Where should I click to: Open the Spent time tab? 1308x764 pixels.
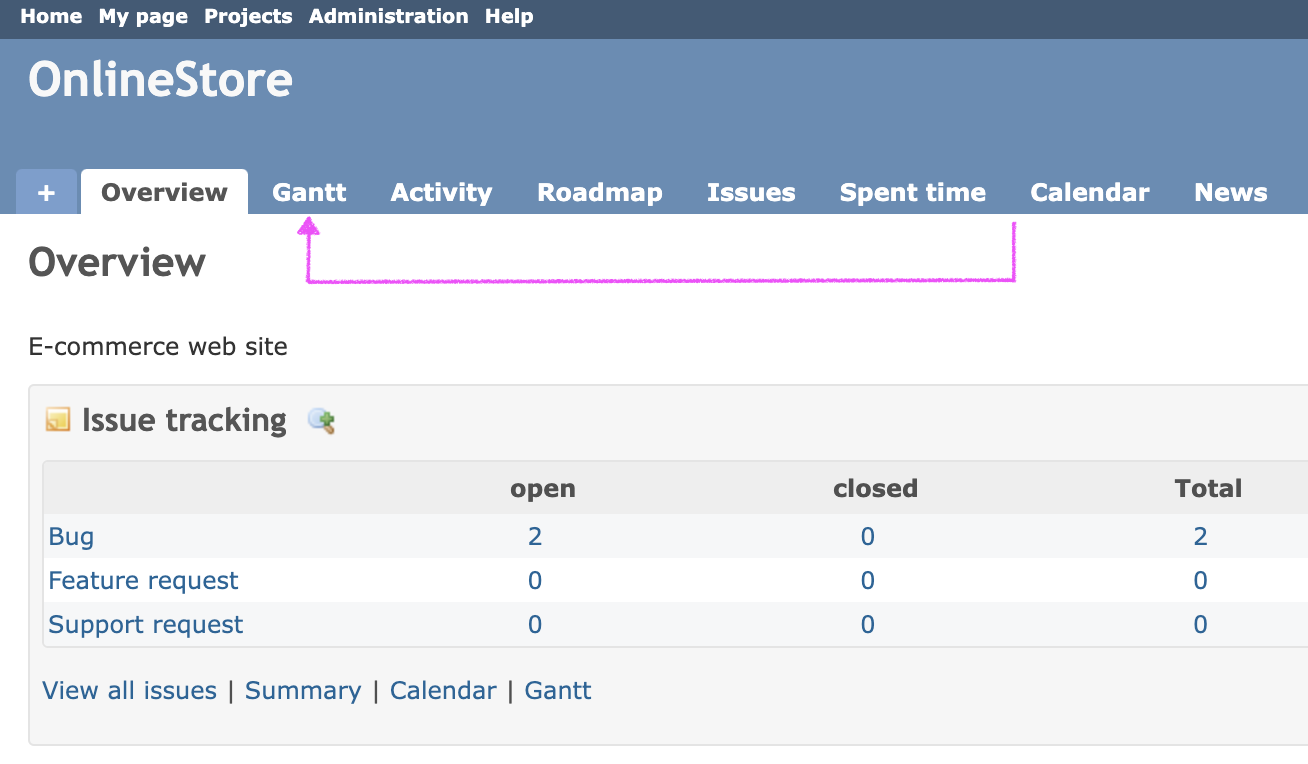coord(912,192)
